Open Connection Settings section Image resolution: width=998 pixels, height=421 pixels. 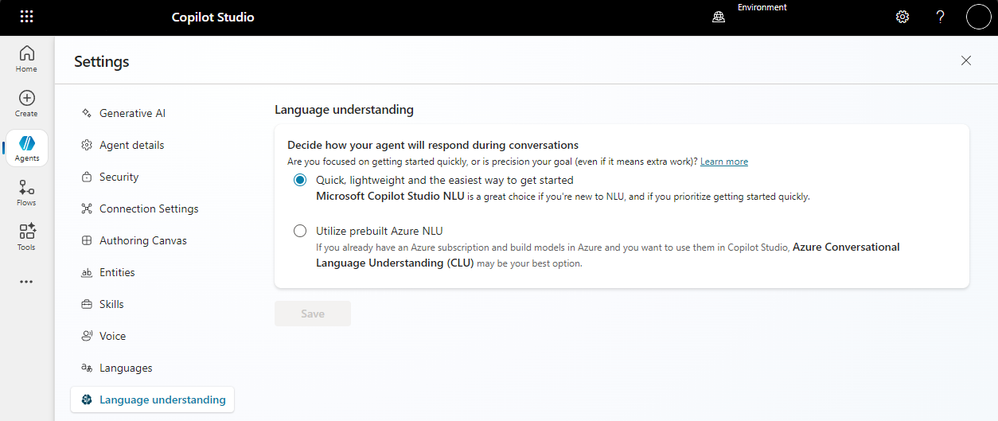148,209
